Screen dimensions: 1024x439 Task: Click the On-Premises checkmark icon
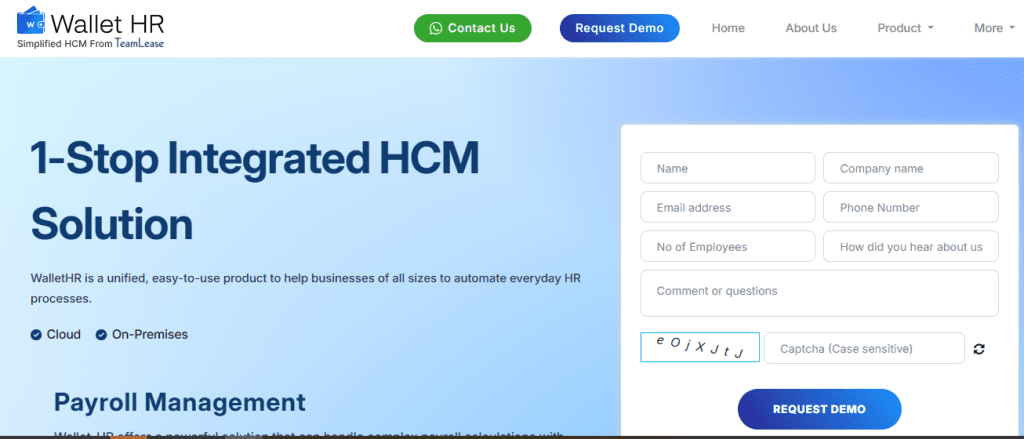point(101,335)
